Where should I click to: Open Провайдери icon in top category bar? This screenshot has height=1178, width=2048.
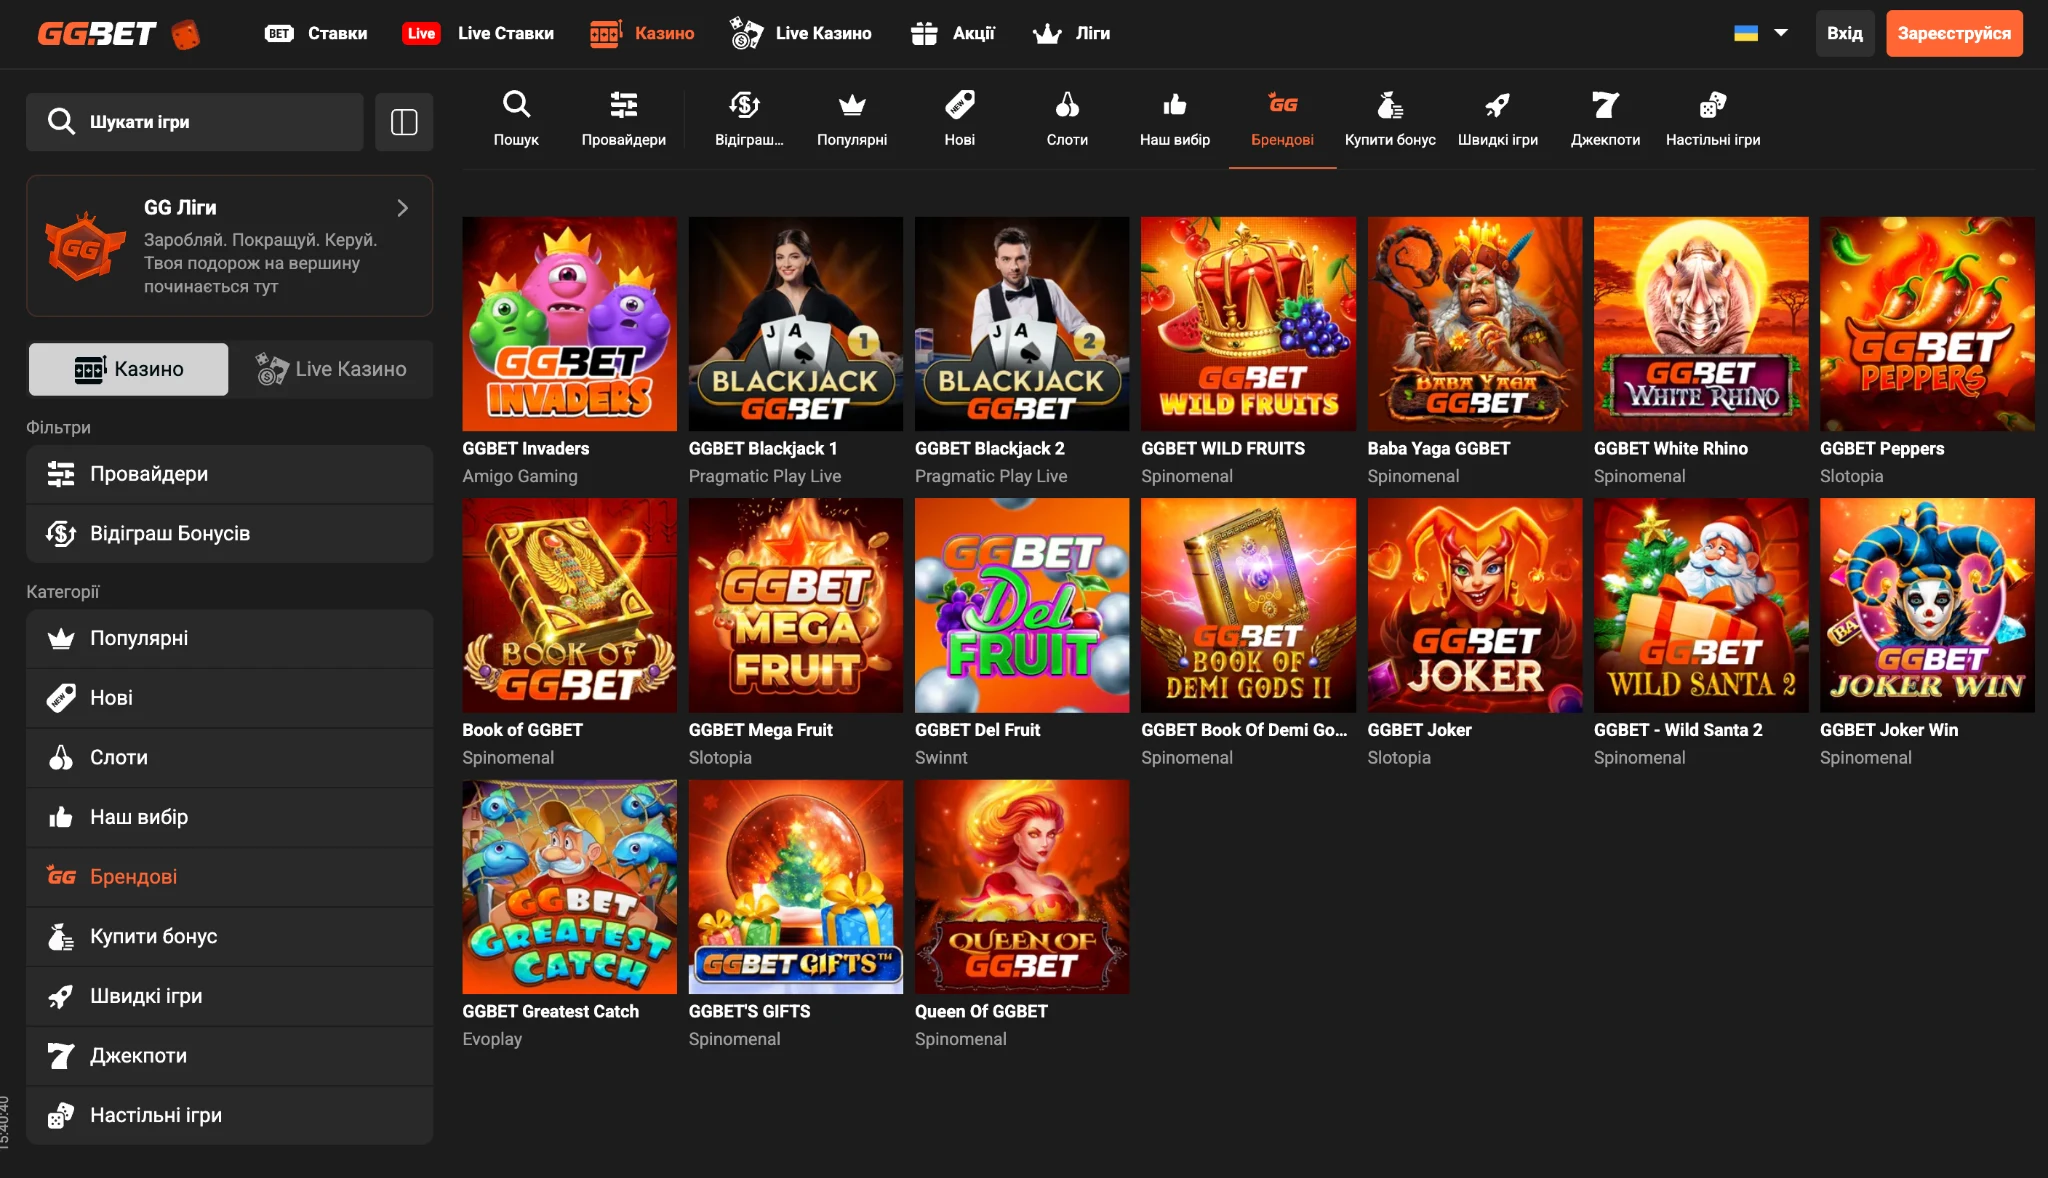tap(624, 104)
